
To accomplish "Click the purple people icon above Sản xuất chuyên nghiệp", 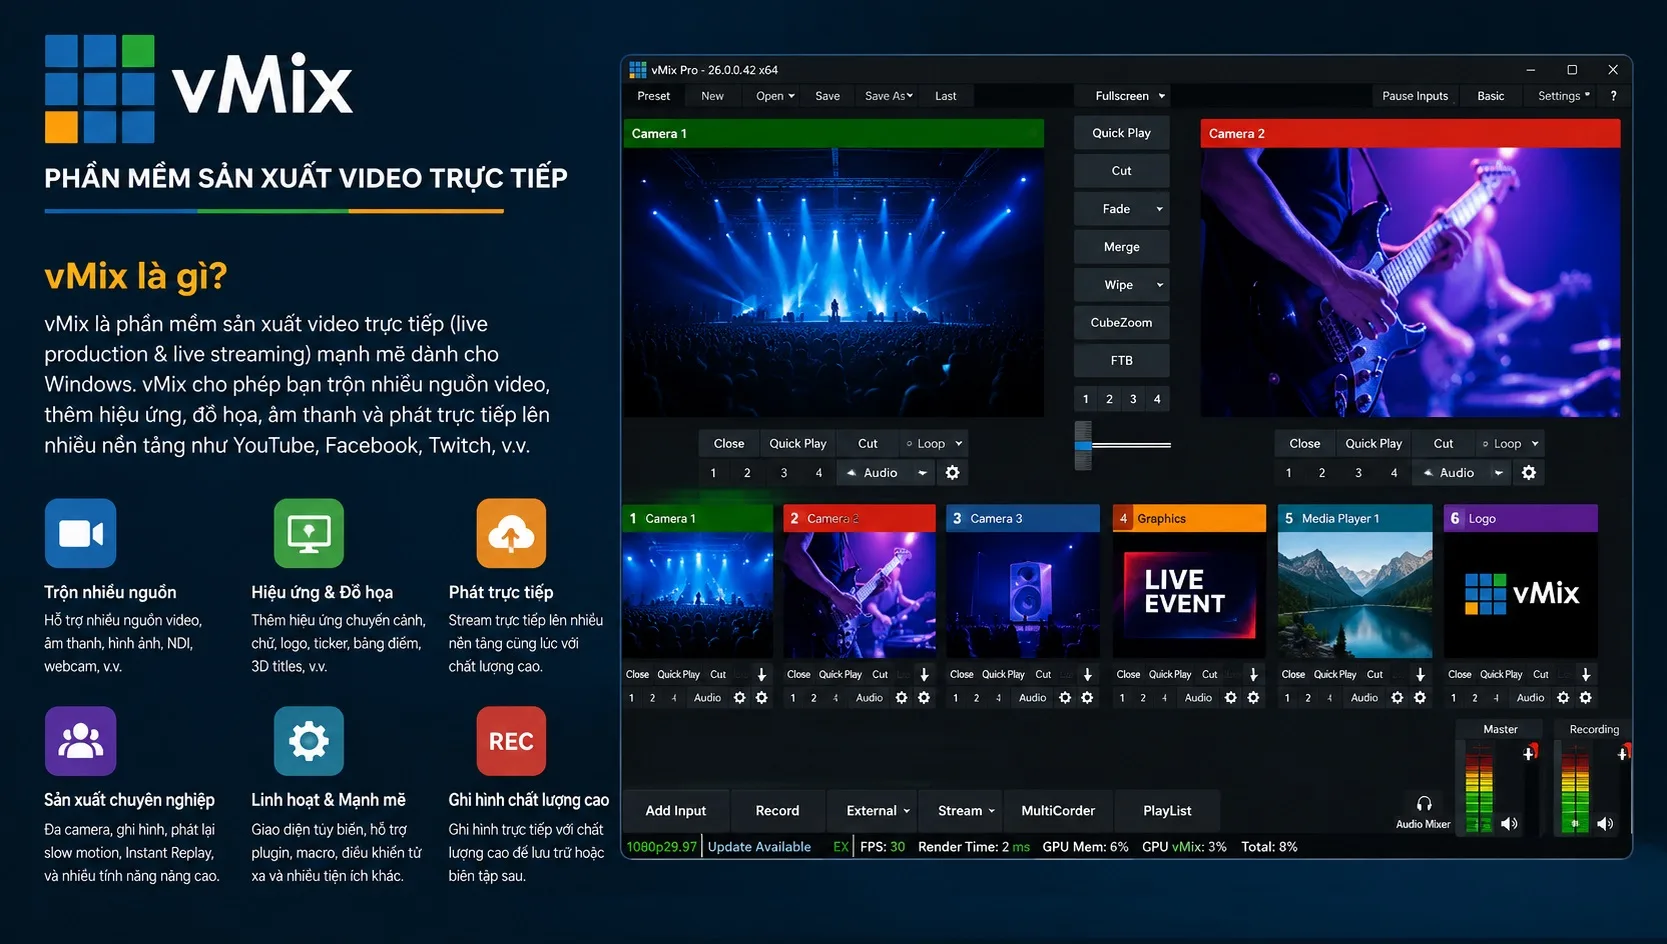I will pos(81,741).
